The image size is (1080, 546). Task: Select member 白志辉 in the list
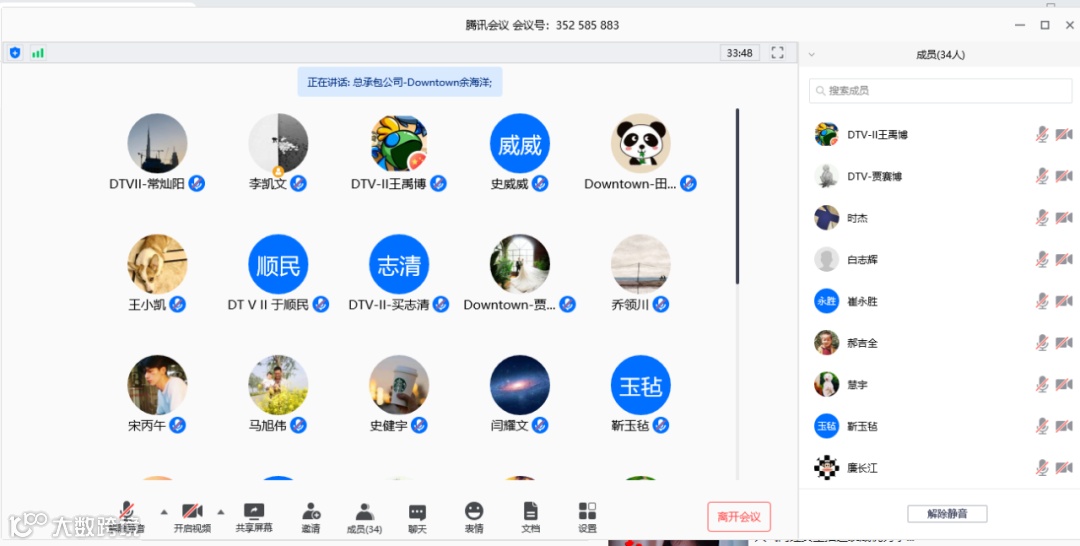[941, 260]
